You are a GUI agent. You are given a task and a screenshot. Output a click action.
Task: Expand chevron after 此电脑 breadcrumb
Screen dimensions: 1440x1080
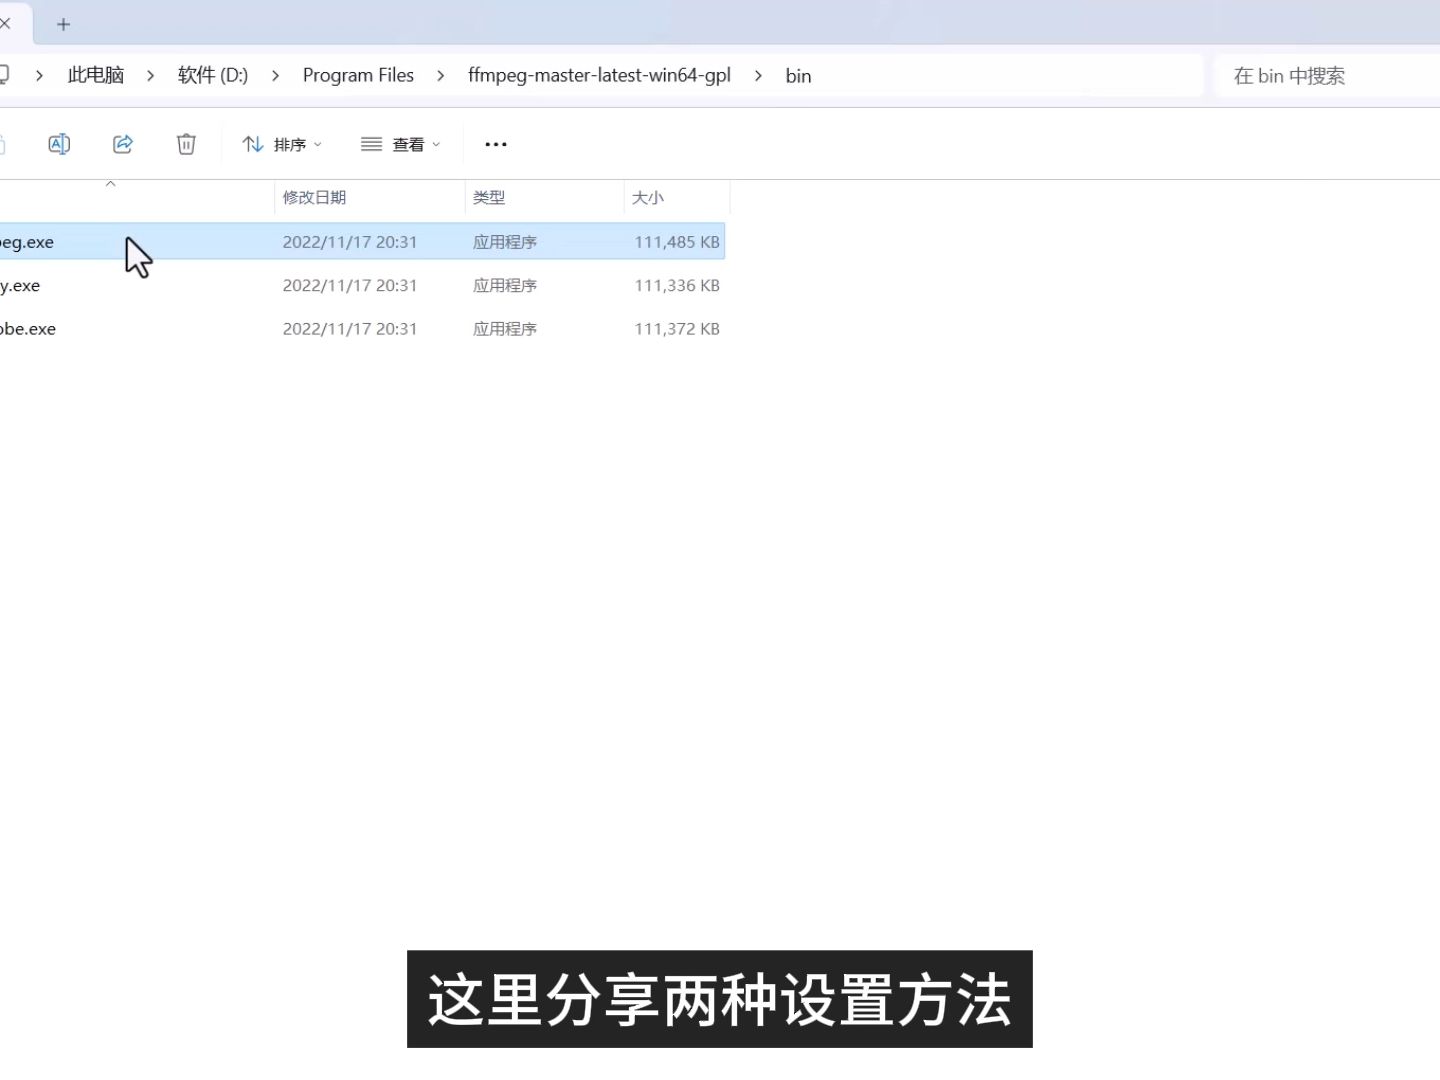tap(151, 75)
